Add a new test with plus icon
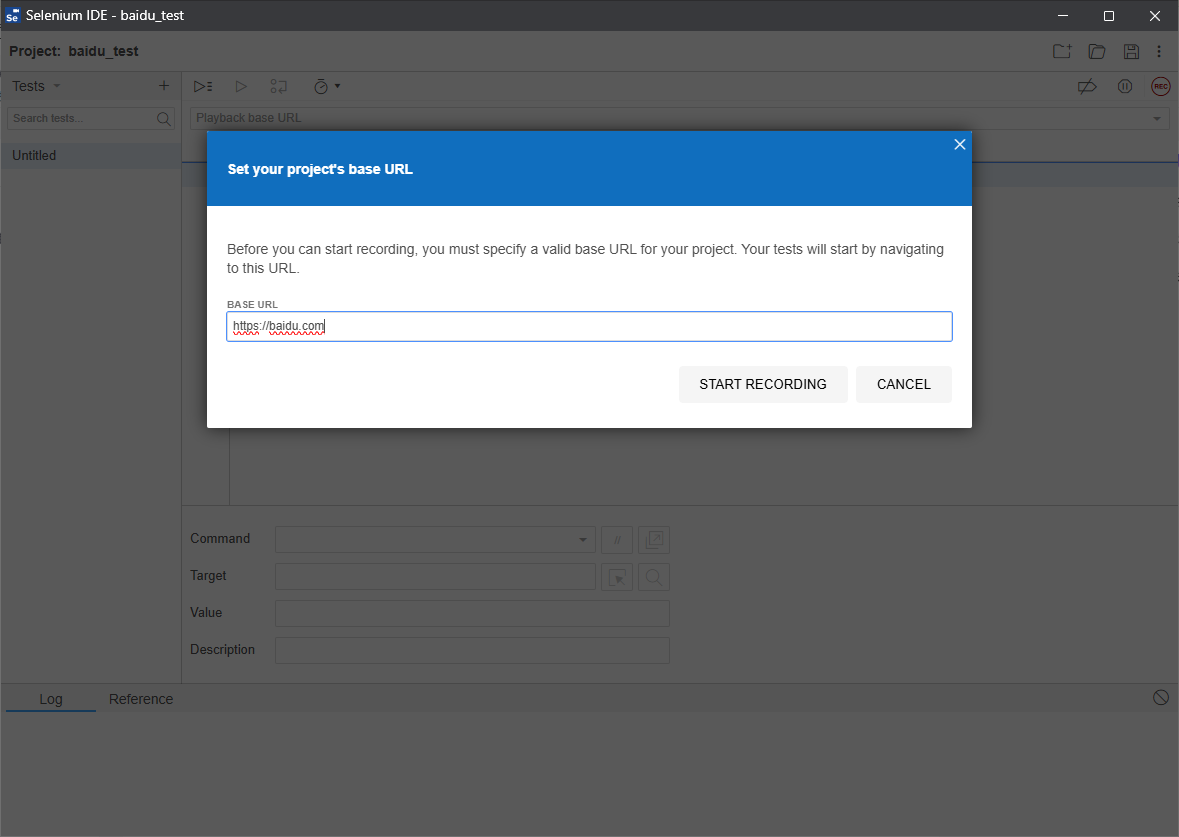 [164, 86]
